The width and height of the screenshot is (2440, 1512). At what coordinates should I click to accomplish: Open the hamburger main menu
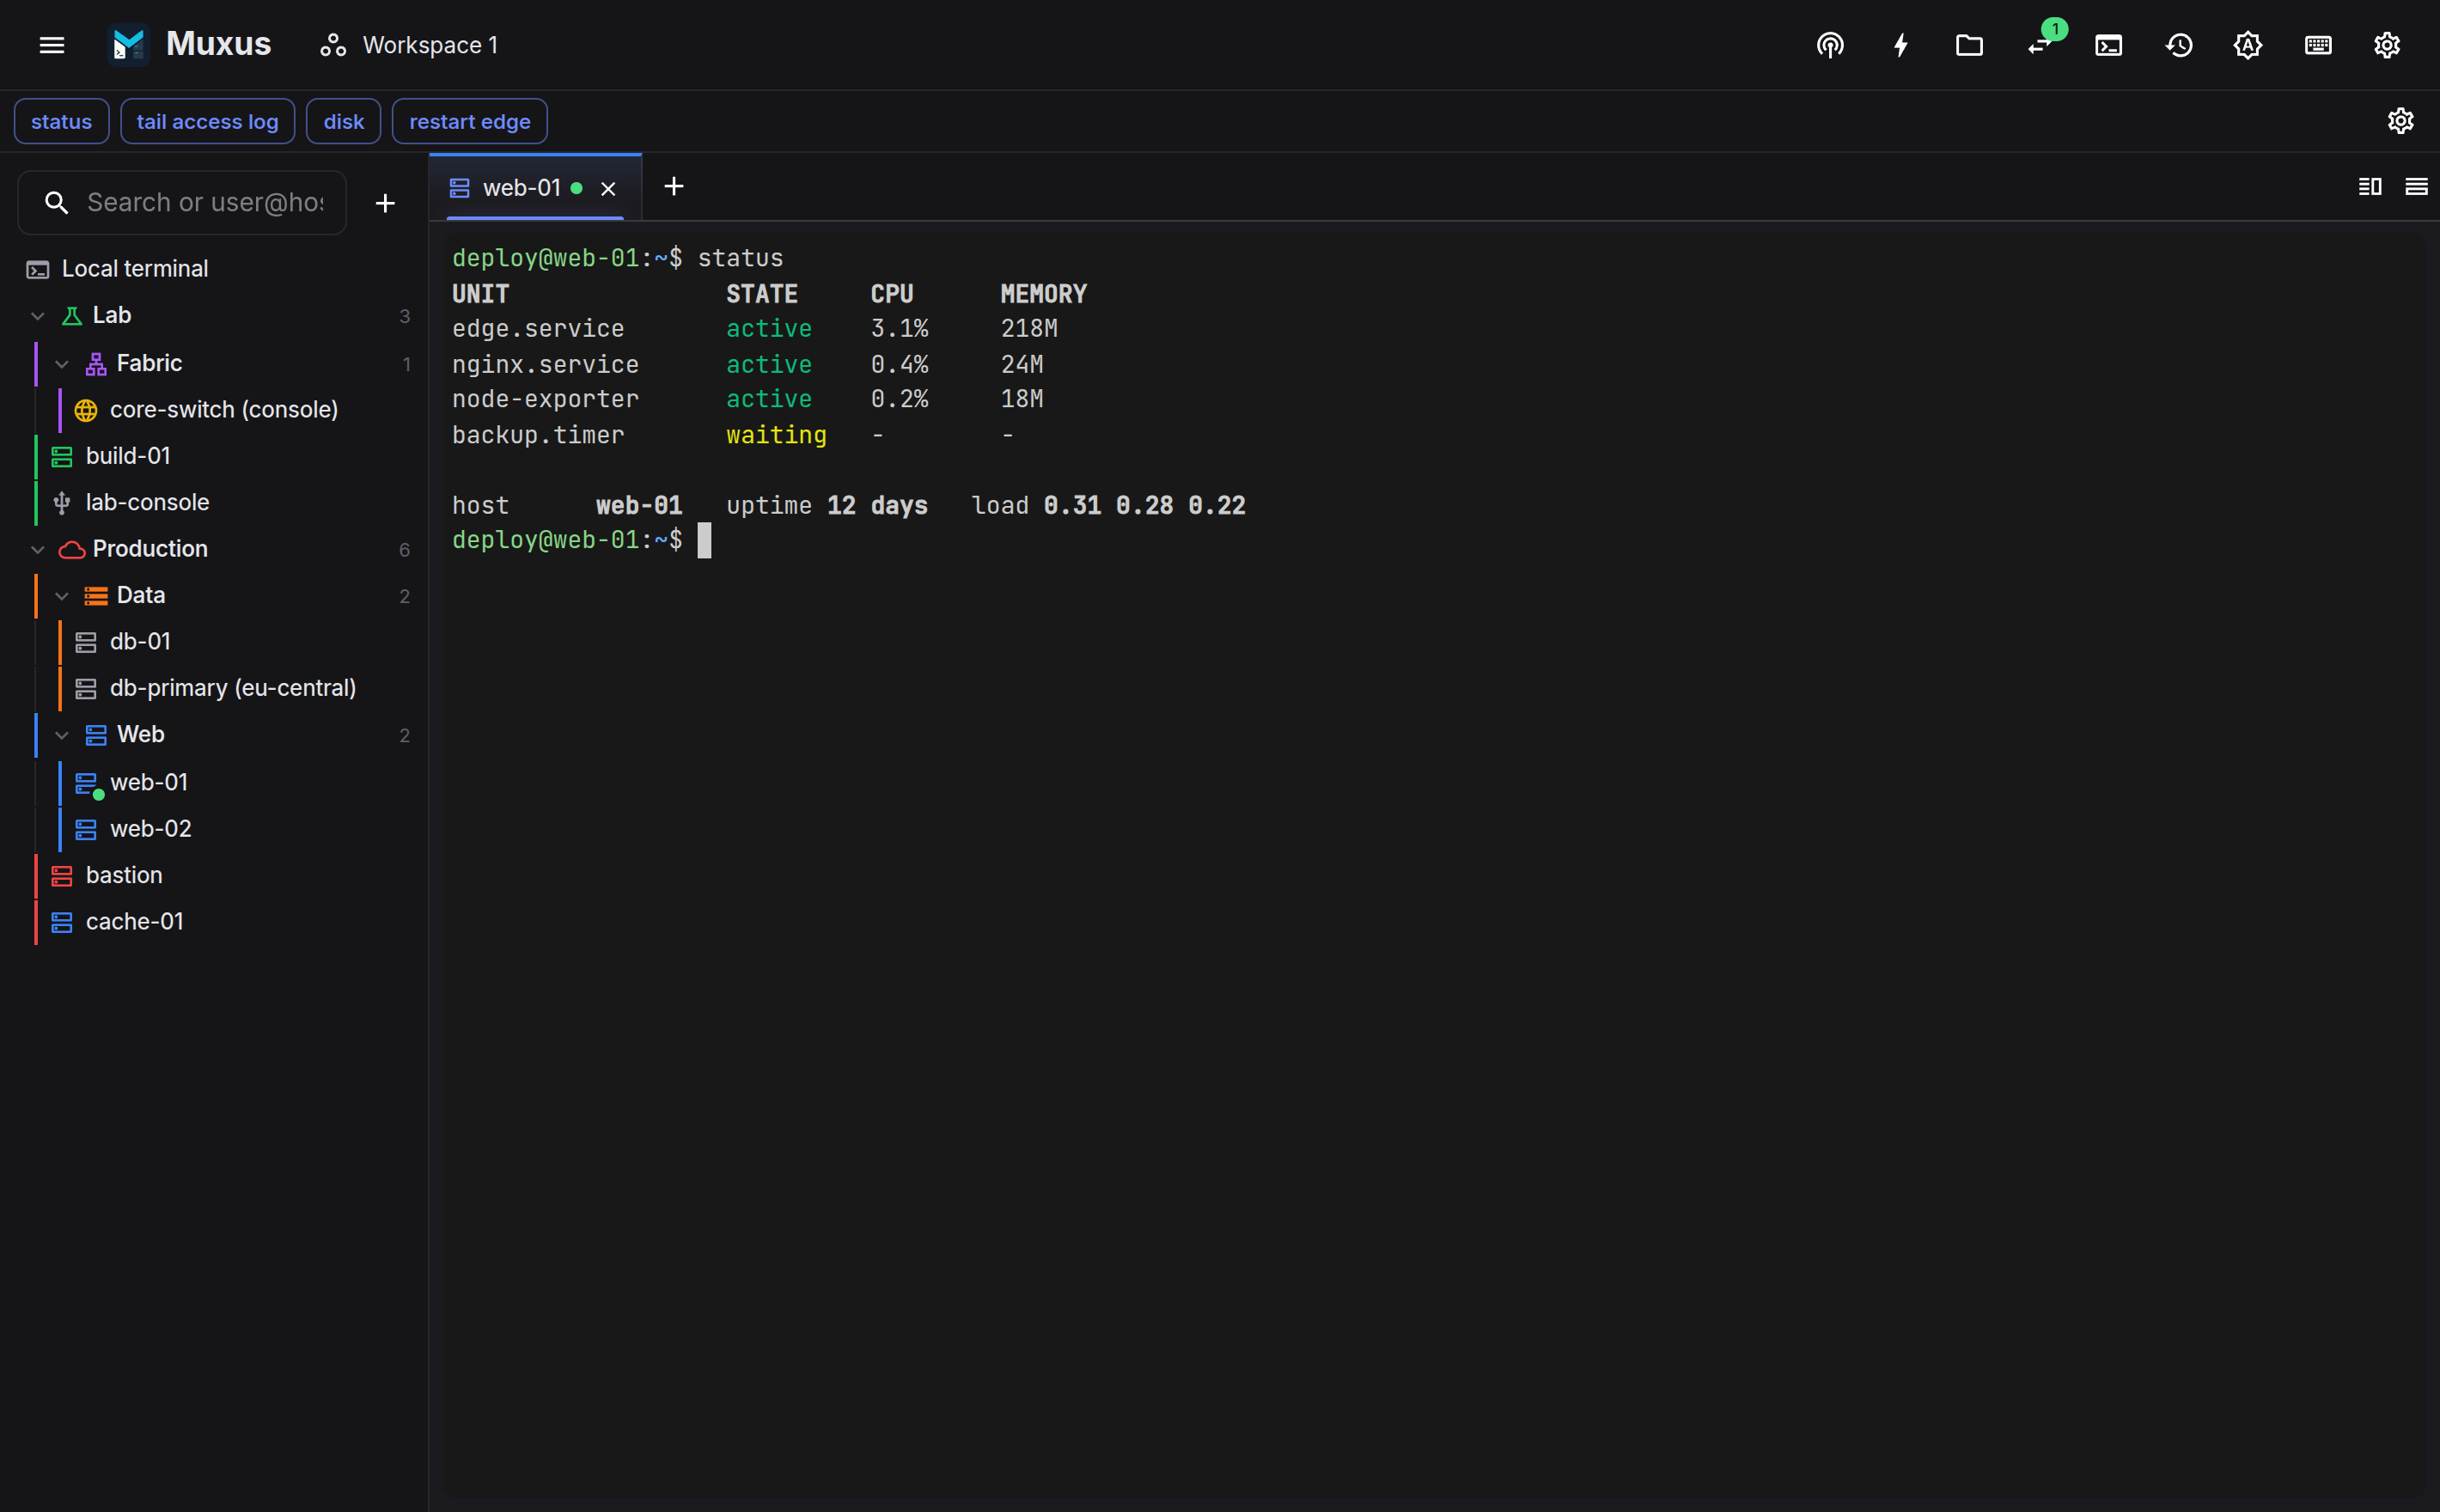pyautogui.click(x=52, y=45)
